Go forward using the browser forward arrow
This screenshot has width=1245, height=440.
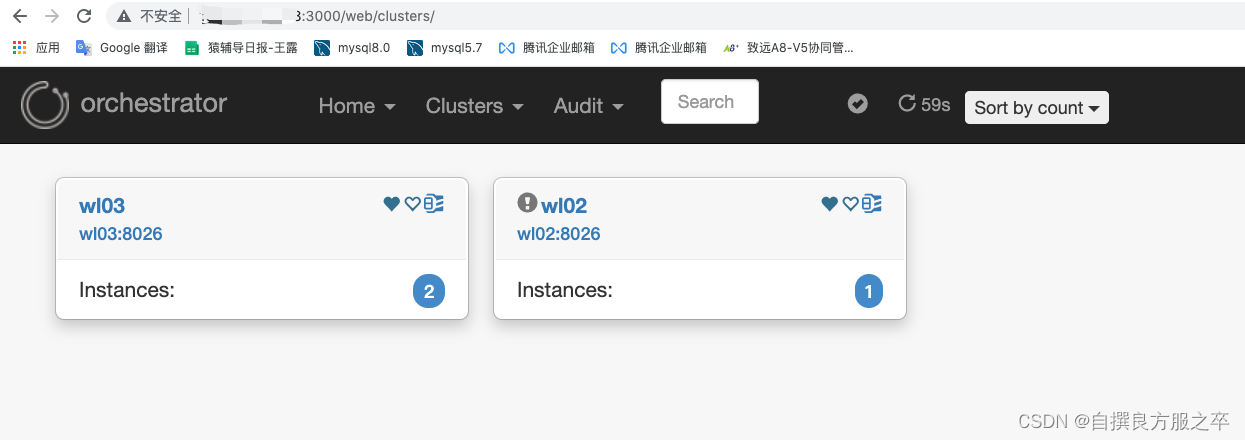tap(52, 16)
